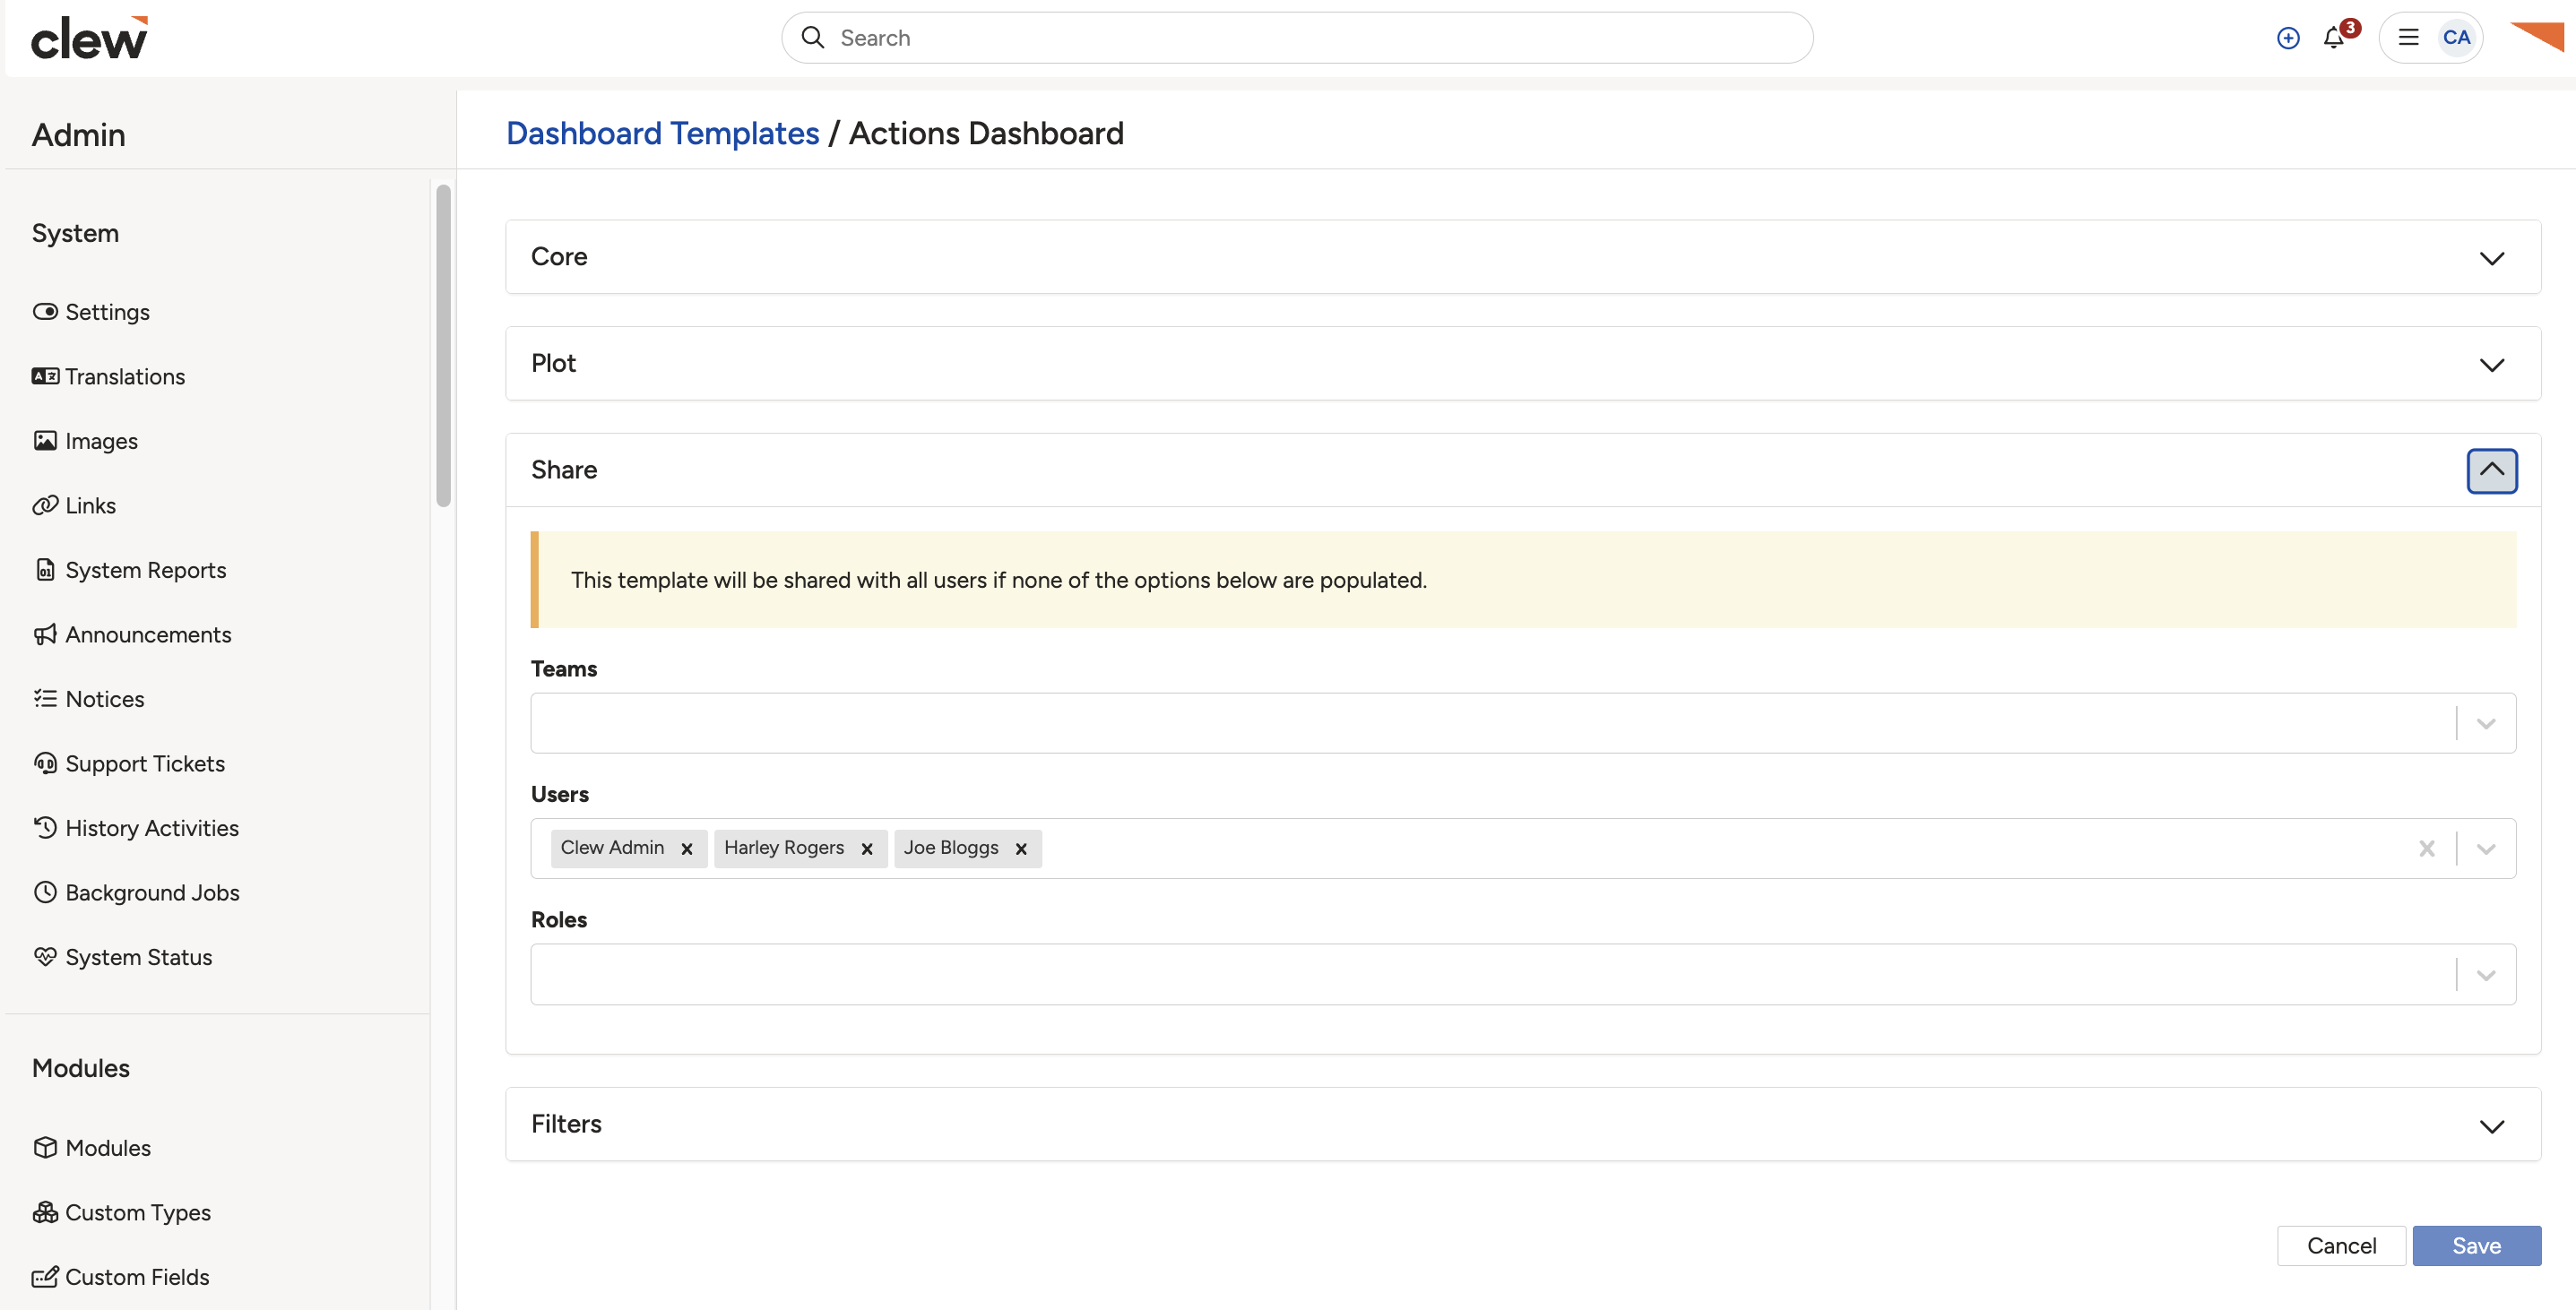Screen dimensions: 2576x1310
Task: Click the History Activities clock icon
Action: [x=45, y=828]
